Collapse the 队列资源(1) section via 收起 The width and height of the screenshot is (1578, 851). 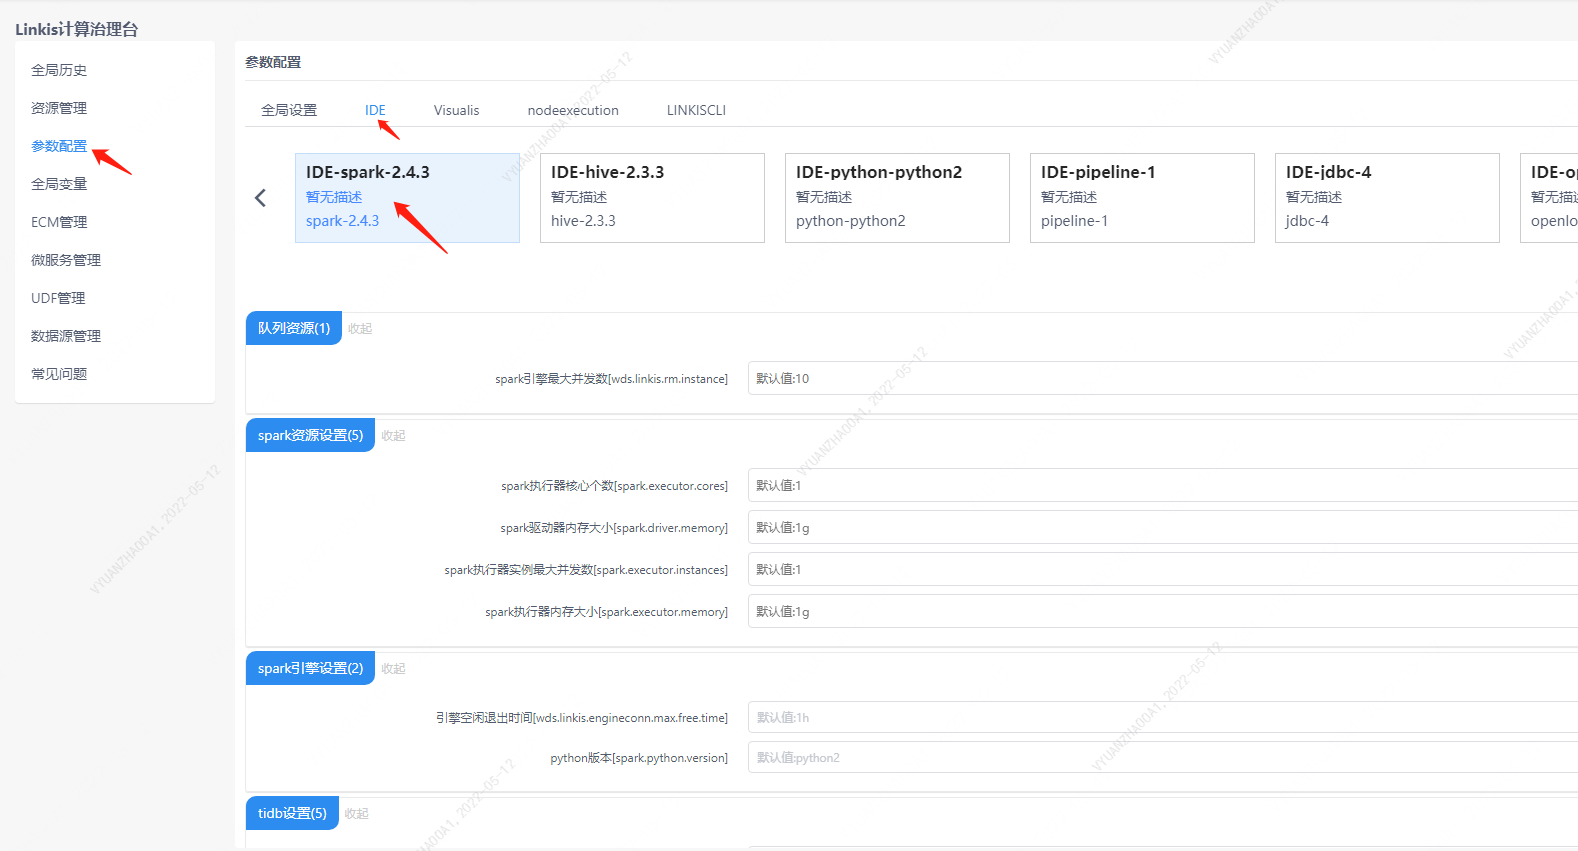[x=360, y=329]
